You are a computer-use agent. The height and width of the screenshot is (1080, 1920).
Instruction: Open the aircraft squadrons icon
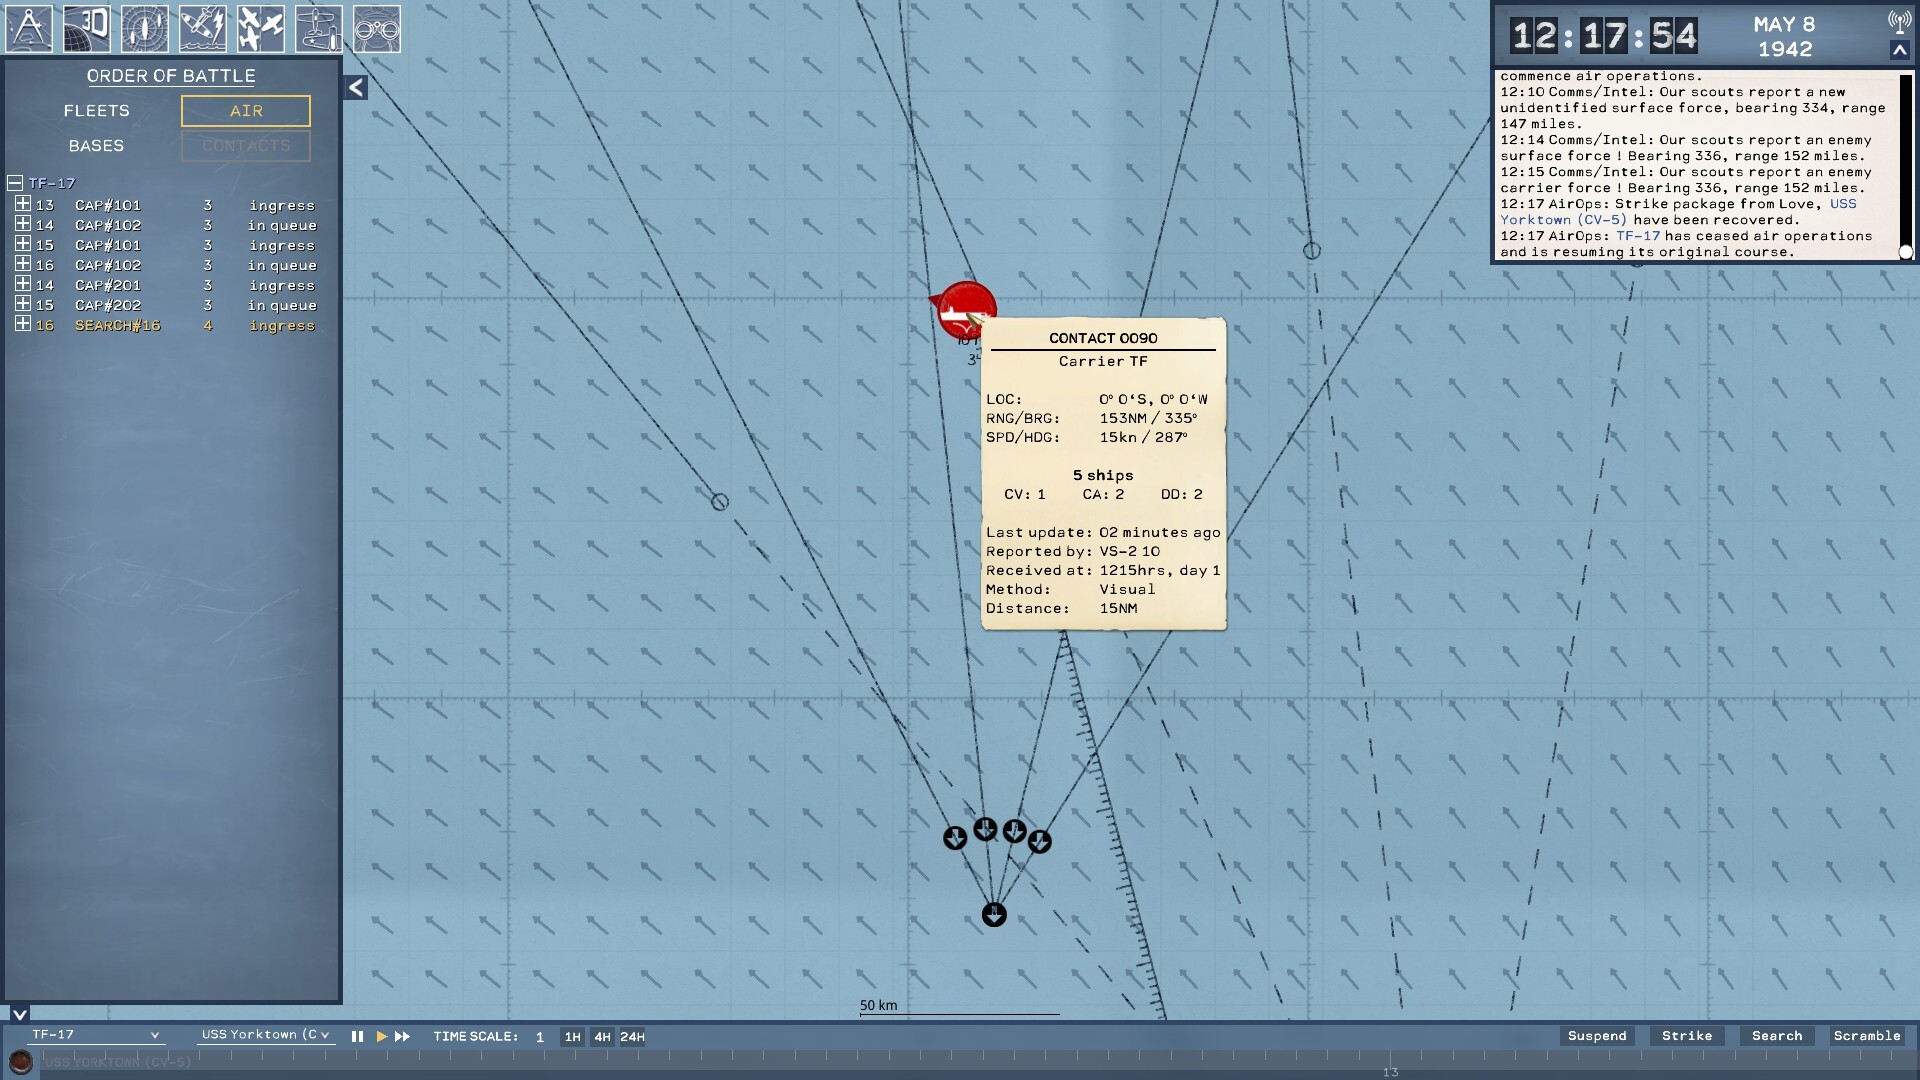[261, 28]
